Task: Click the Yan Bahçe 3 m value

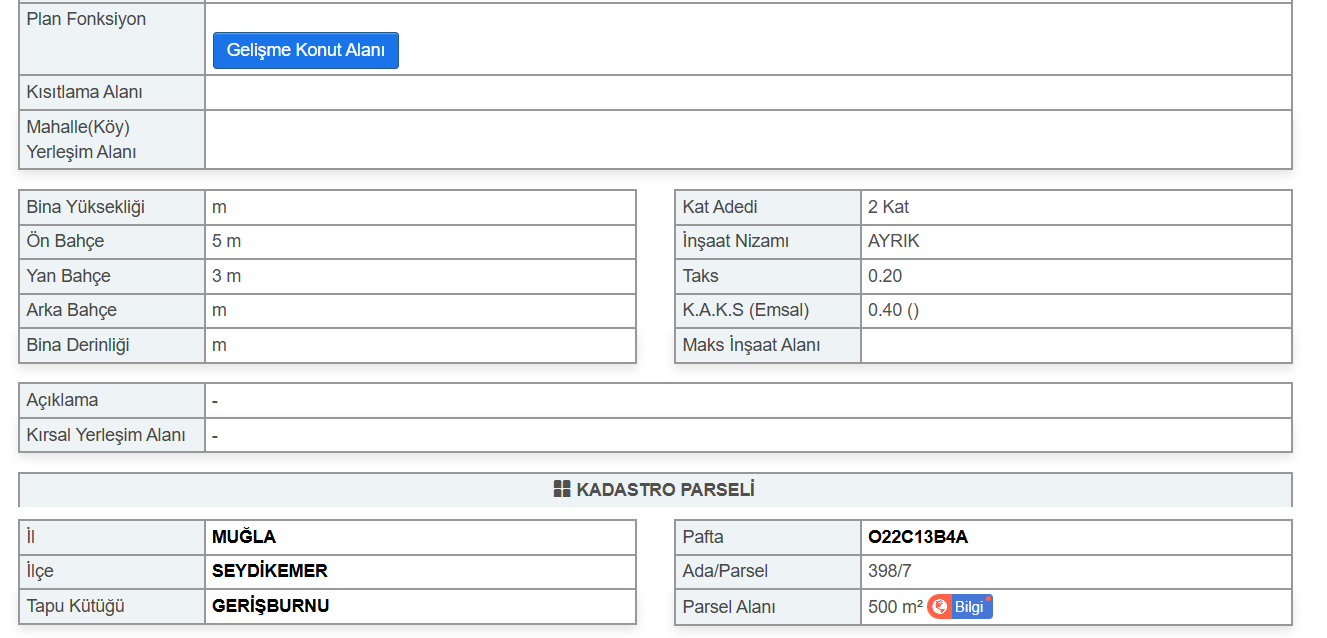Action: pos(226,276)
